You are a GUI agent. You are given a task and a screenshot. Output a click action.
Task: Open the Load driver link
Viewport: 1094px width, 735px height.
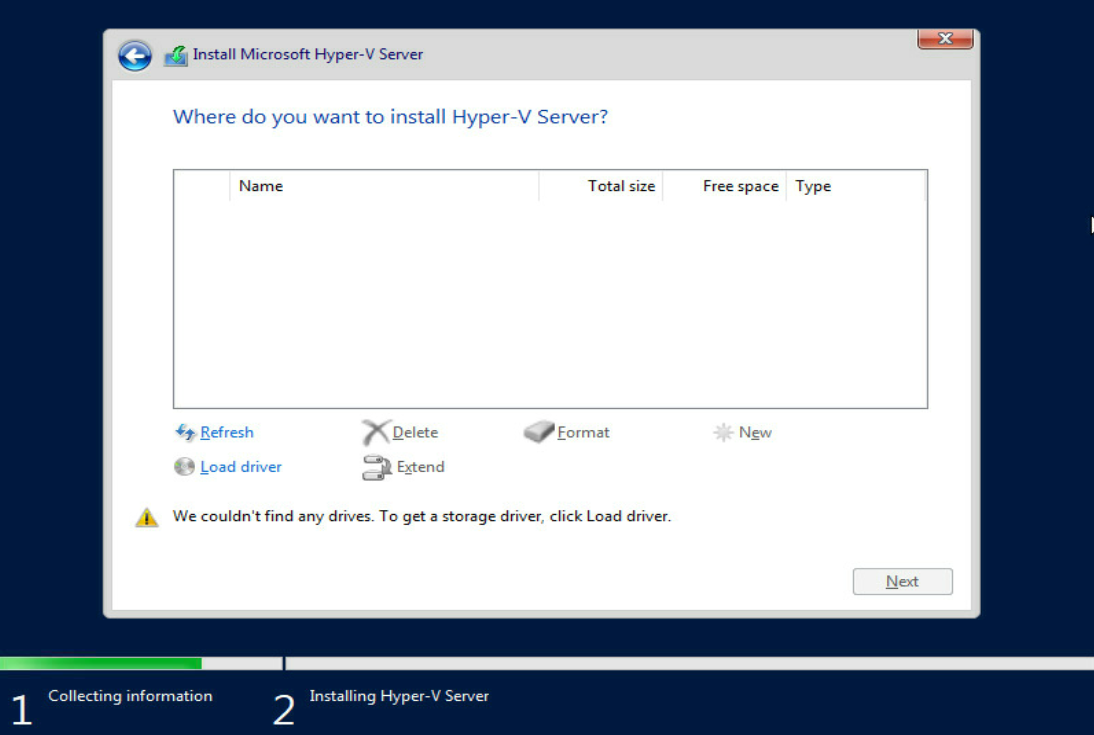(x=241, y=466)
